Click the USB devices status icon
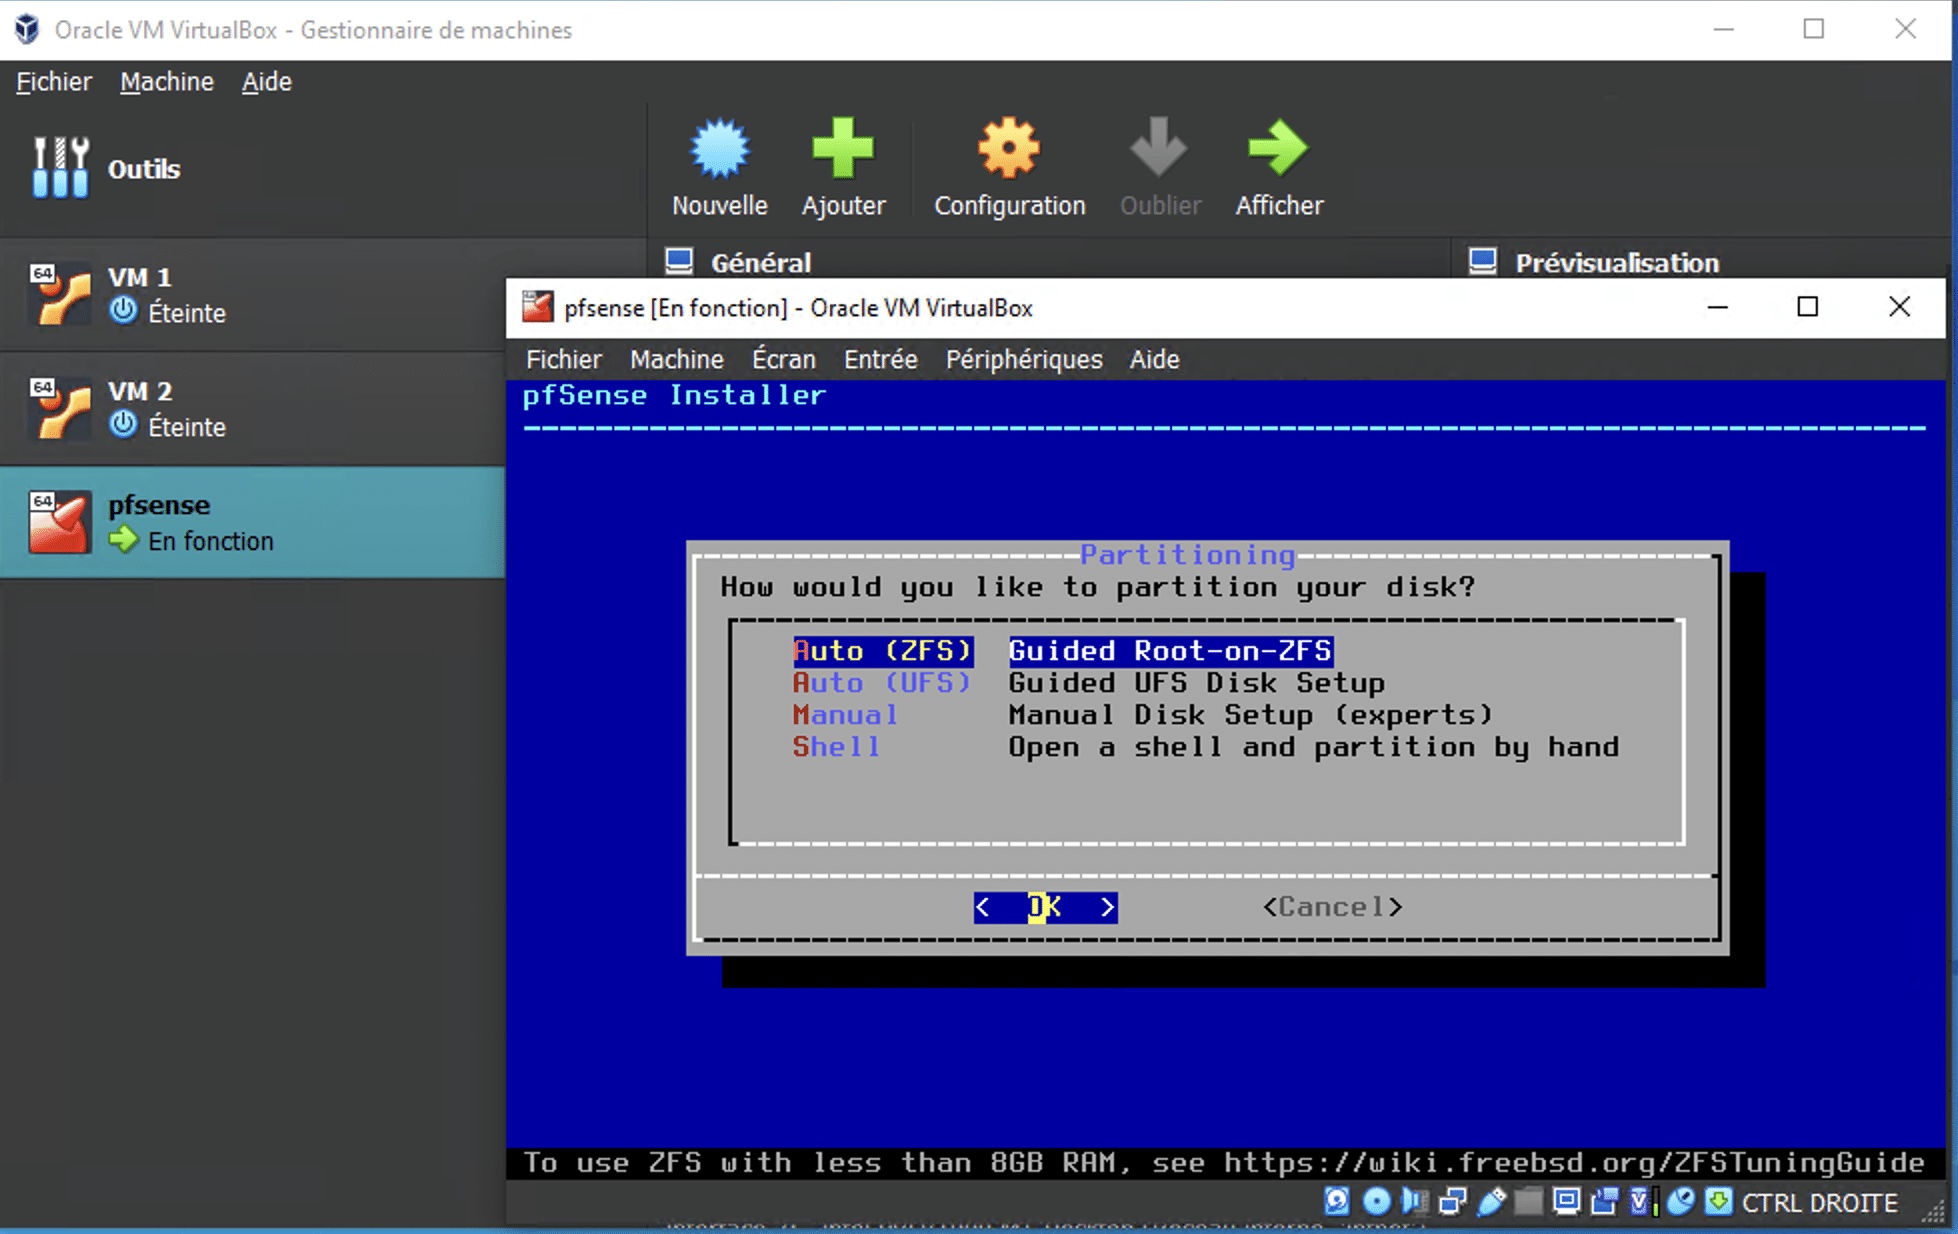The height and width of the screenshot is (1234, 1958). pos(1493,1202)
